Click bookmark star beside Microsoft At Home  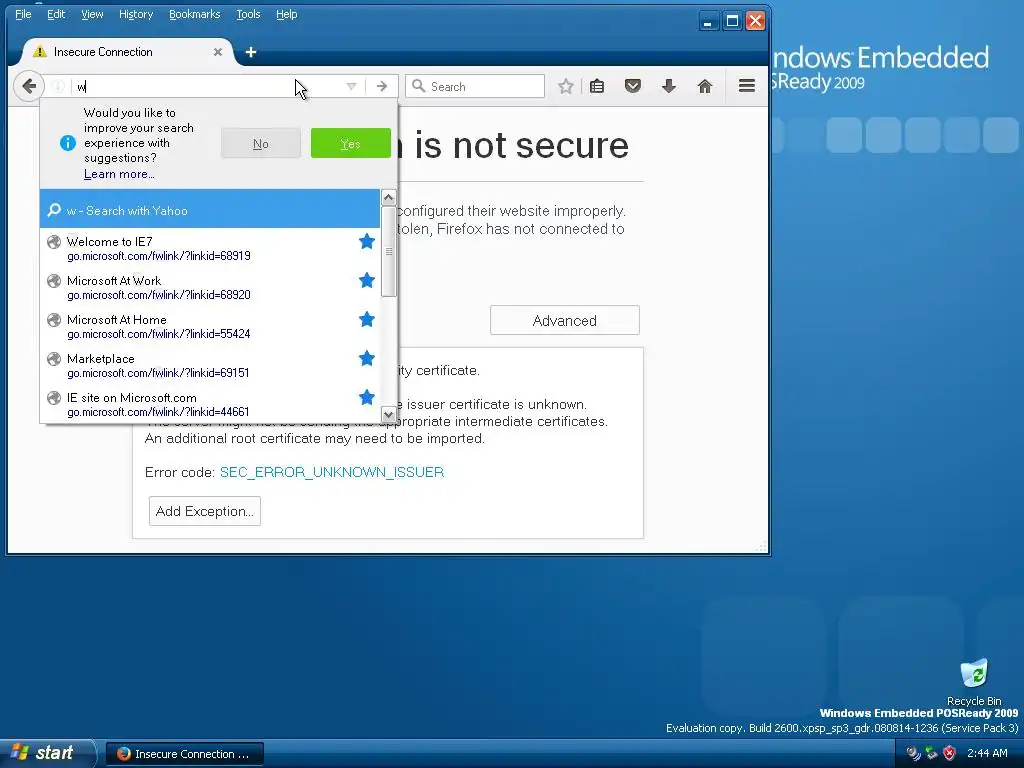[x=366, y=319]
